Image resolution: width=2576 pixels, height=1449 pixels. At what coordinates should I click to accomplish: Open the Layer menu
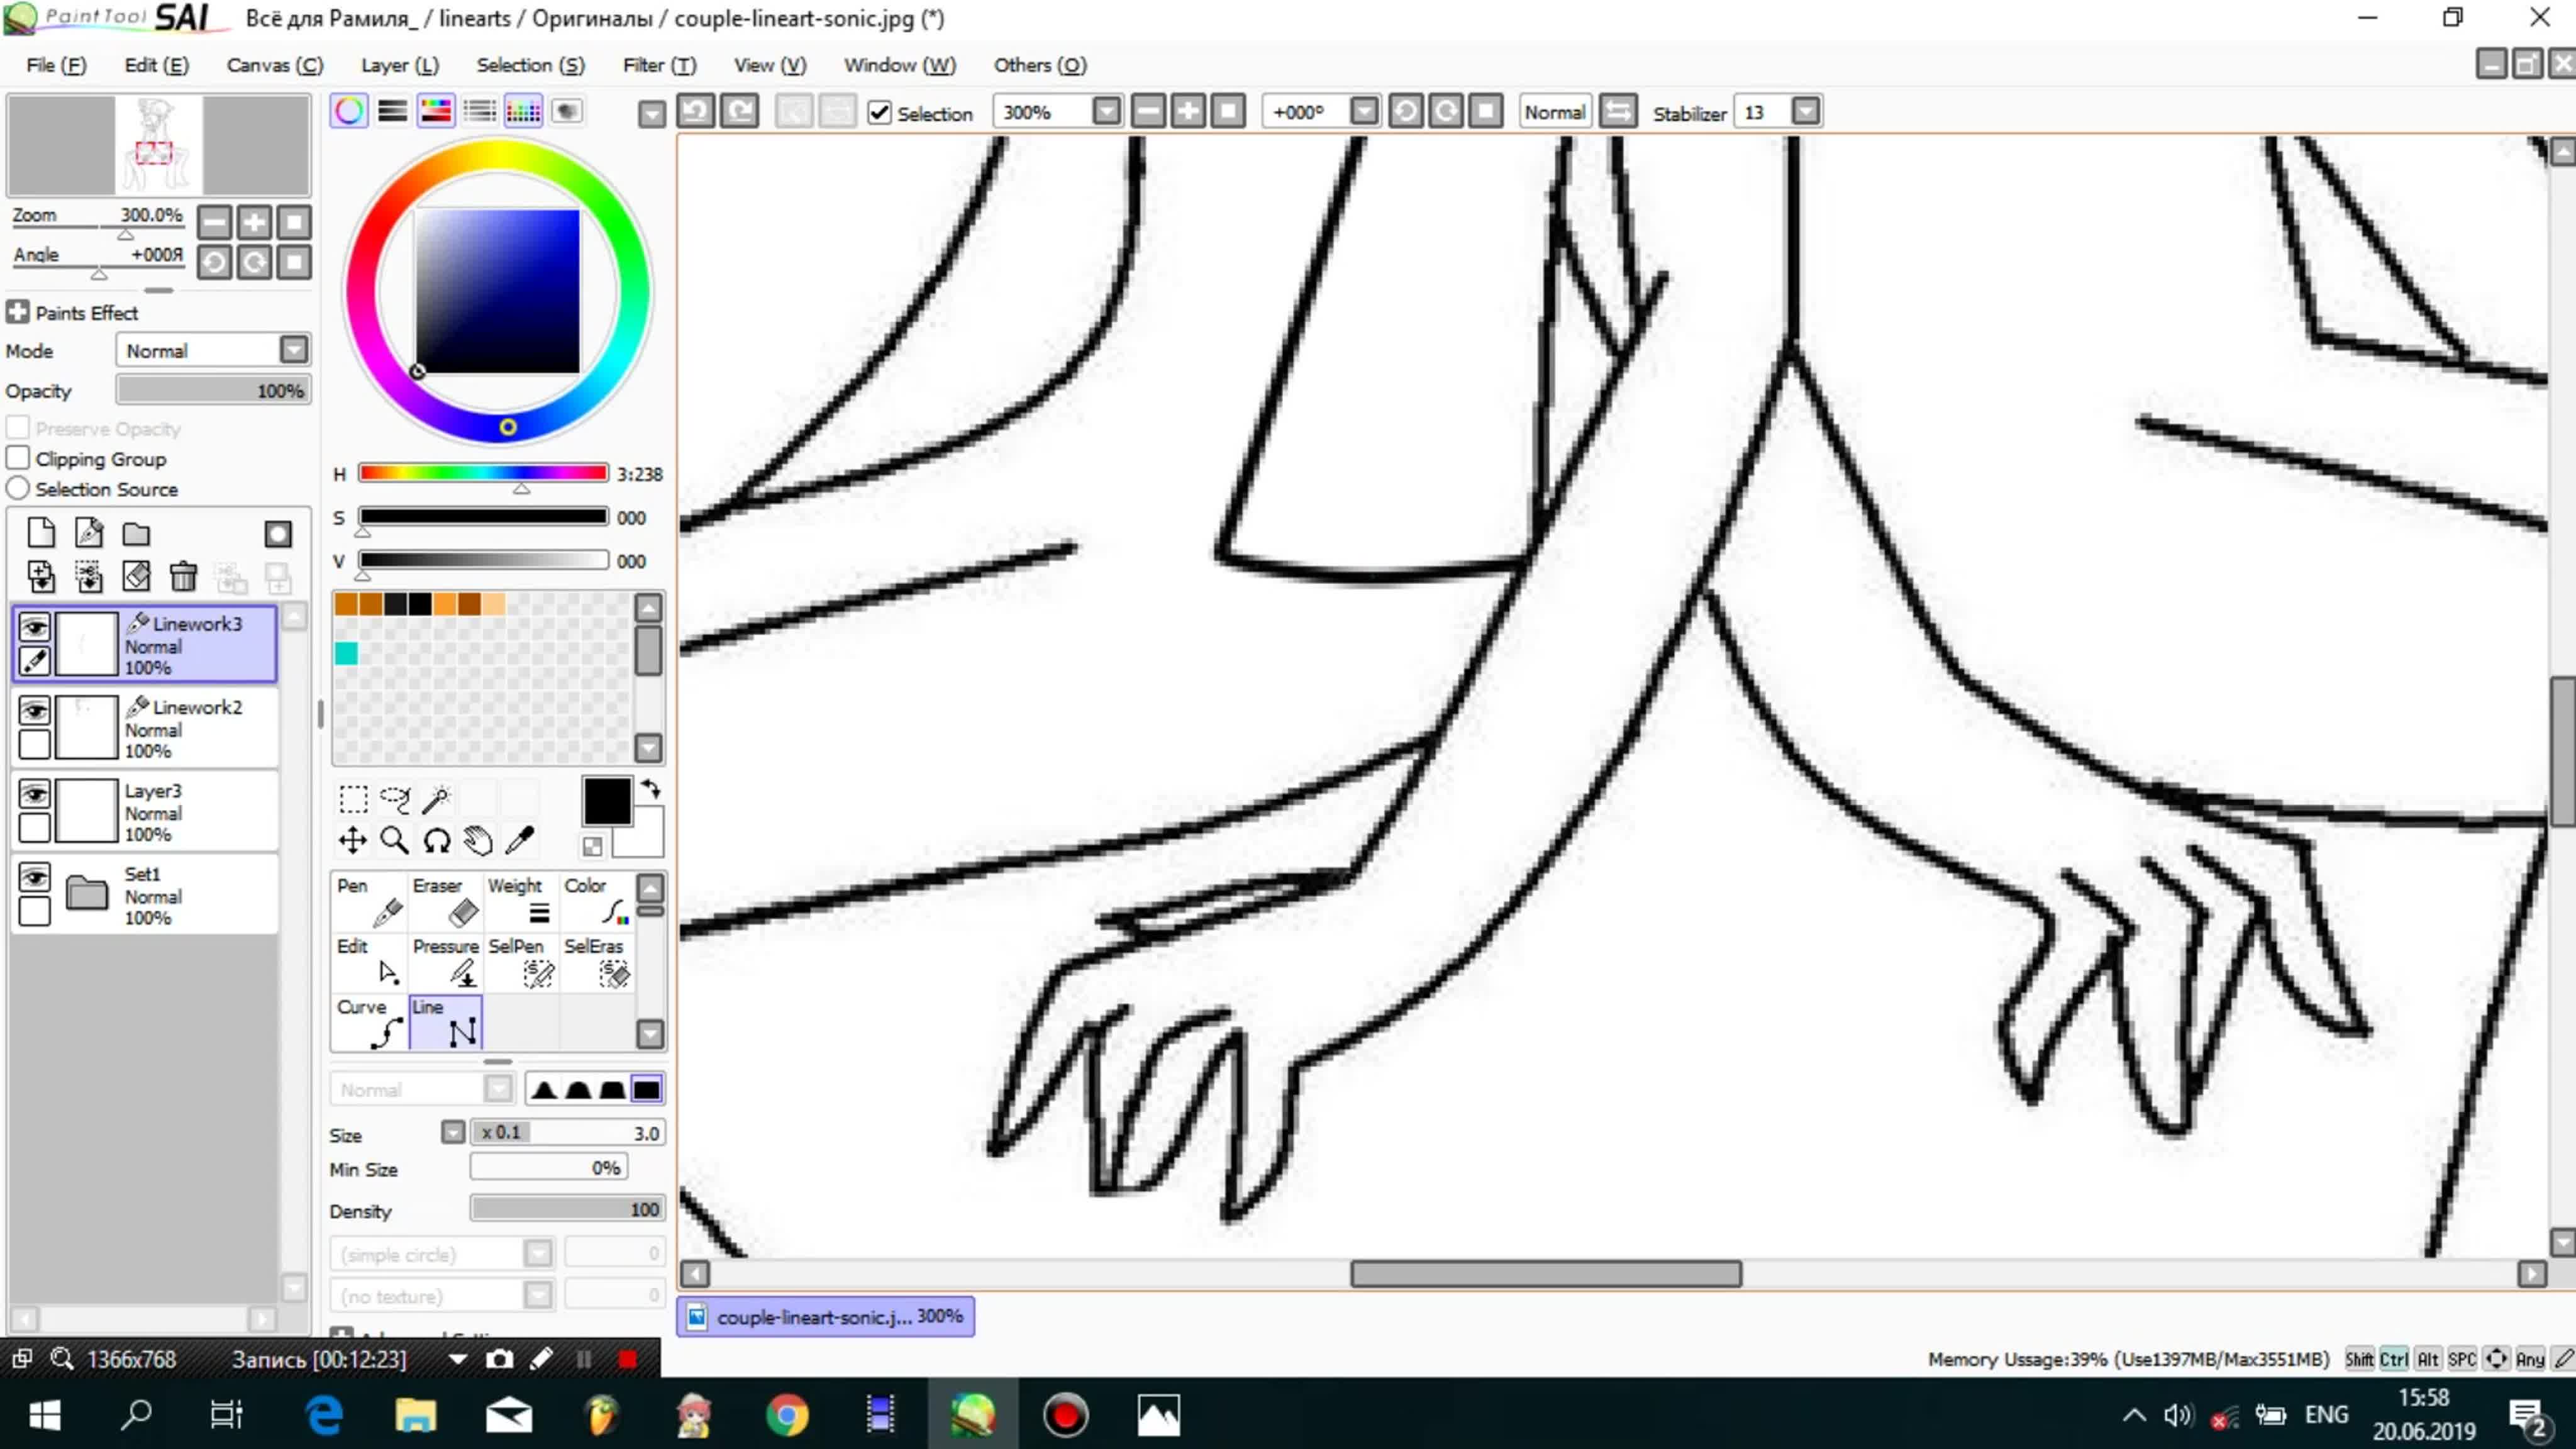pyautogui.click(x=400, y=65)
